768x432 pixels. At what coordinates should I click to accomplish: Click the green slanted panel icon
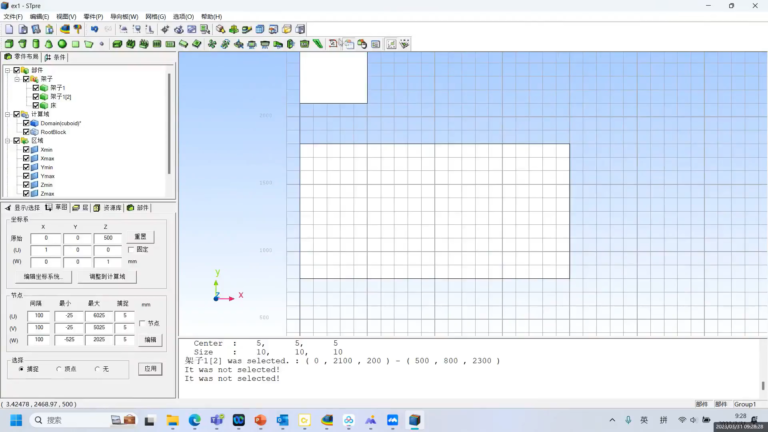point(318,44)
